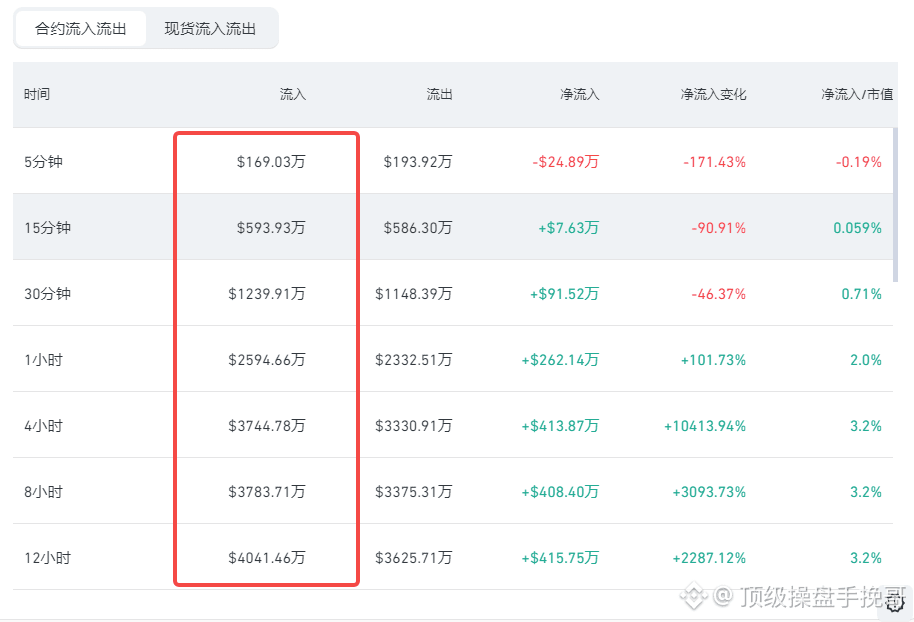This screenshot has width=914, height=622.
Task: Select the 30分钟 row label
Action: [47, 294]
